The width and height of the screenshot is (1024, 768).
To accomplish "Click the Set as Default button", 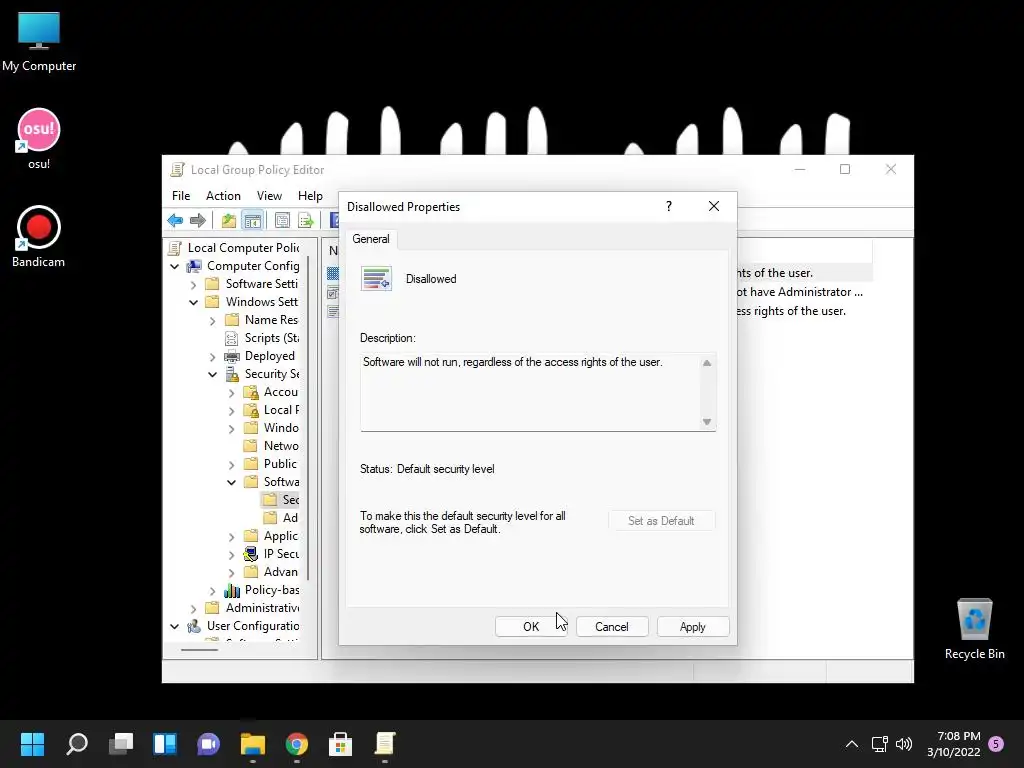I will click(x=661, y=520).
